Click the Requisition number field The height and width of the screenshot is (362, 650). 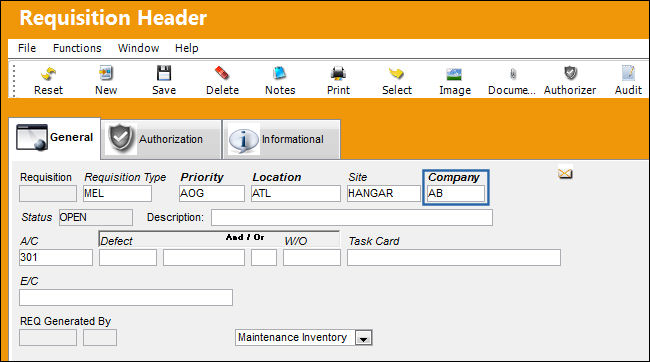coord(48,194)
